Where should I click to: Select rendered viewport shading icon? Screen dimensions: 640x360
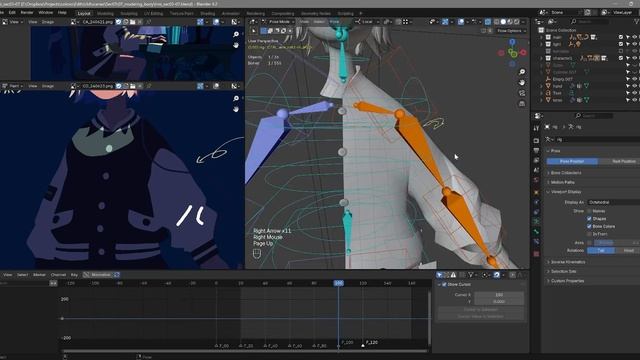(x=516, y=22)
